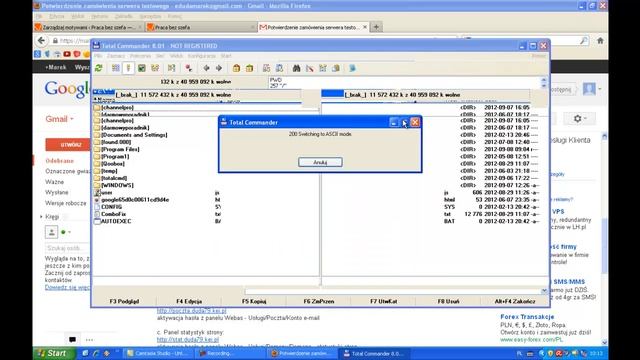Viewport: 640px width, 360px height.
Task: Click the Alt+F4 Zakończ button
Action: 515,301
